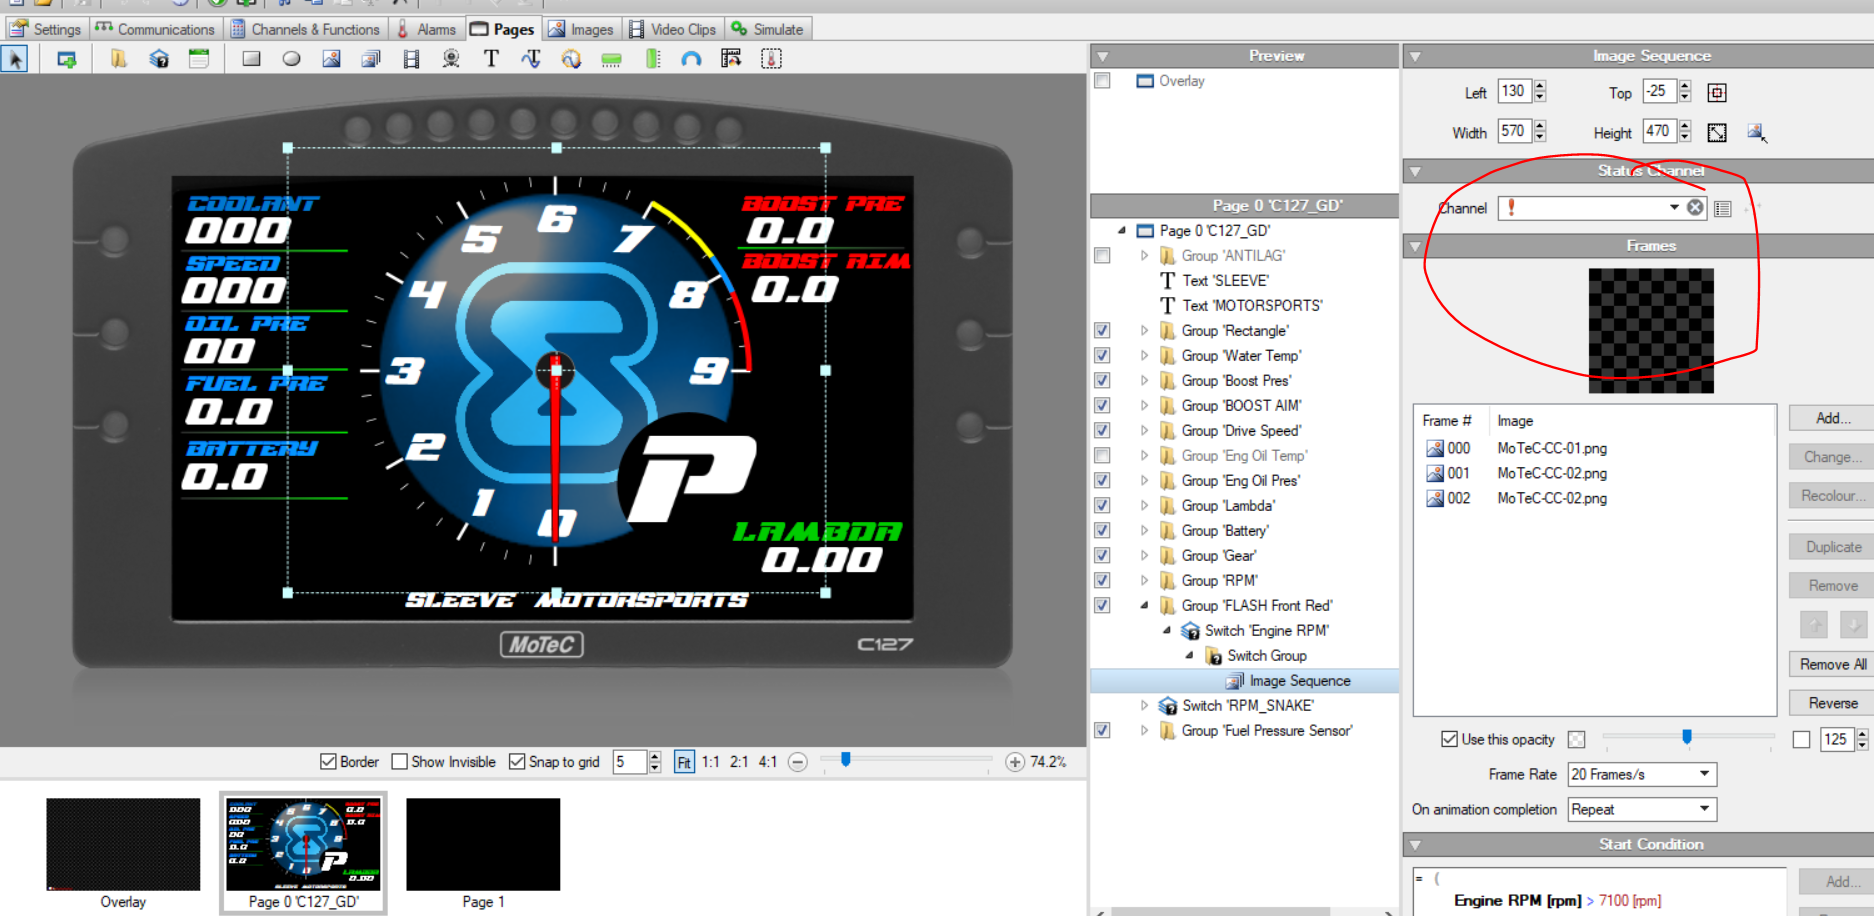Image resolution: width=1874 pixels, height=916 pixels.
Task: Click the Fit zoom button
Action: coord(684,762)
